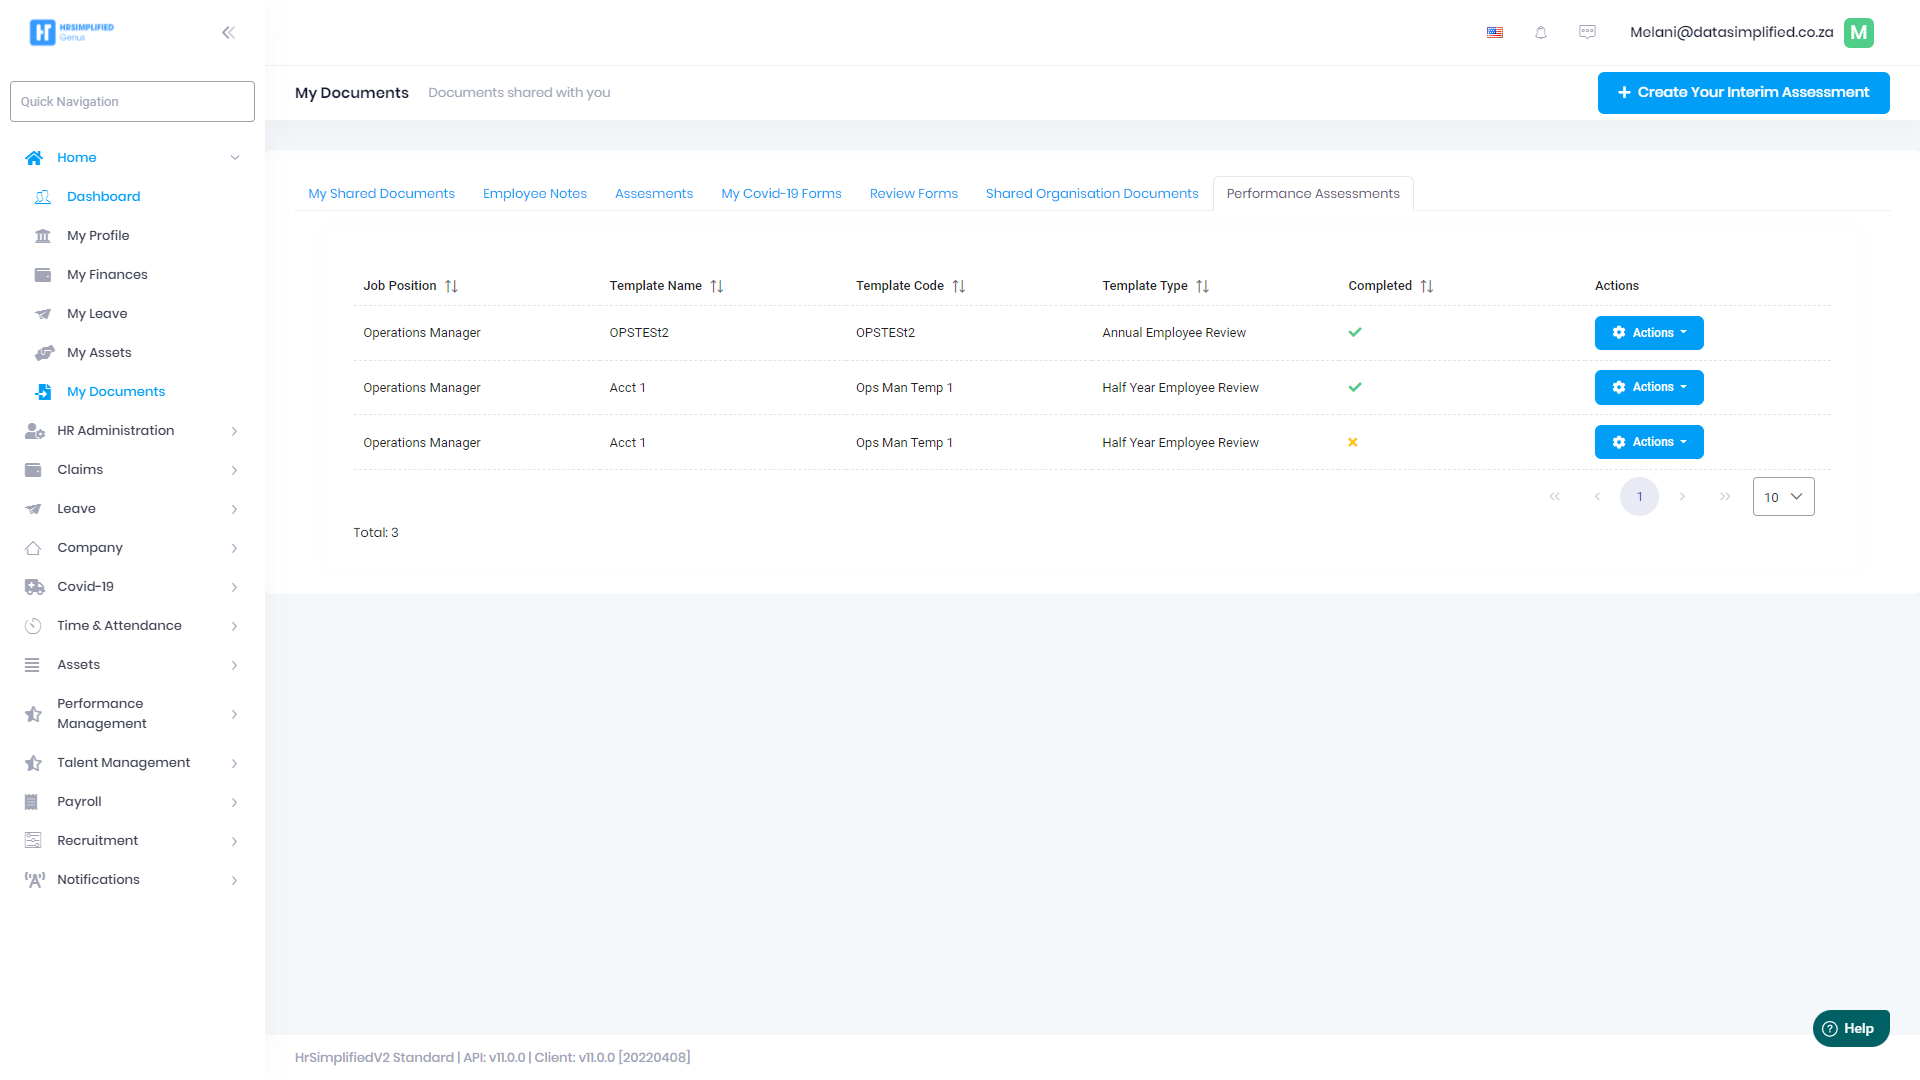Sort by Job Position column arrows
Screen dimensions: 1920x1080
pyautogui.click(x=451, y=286)
